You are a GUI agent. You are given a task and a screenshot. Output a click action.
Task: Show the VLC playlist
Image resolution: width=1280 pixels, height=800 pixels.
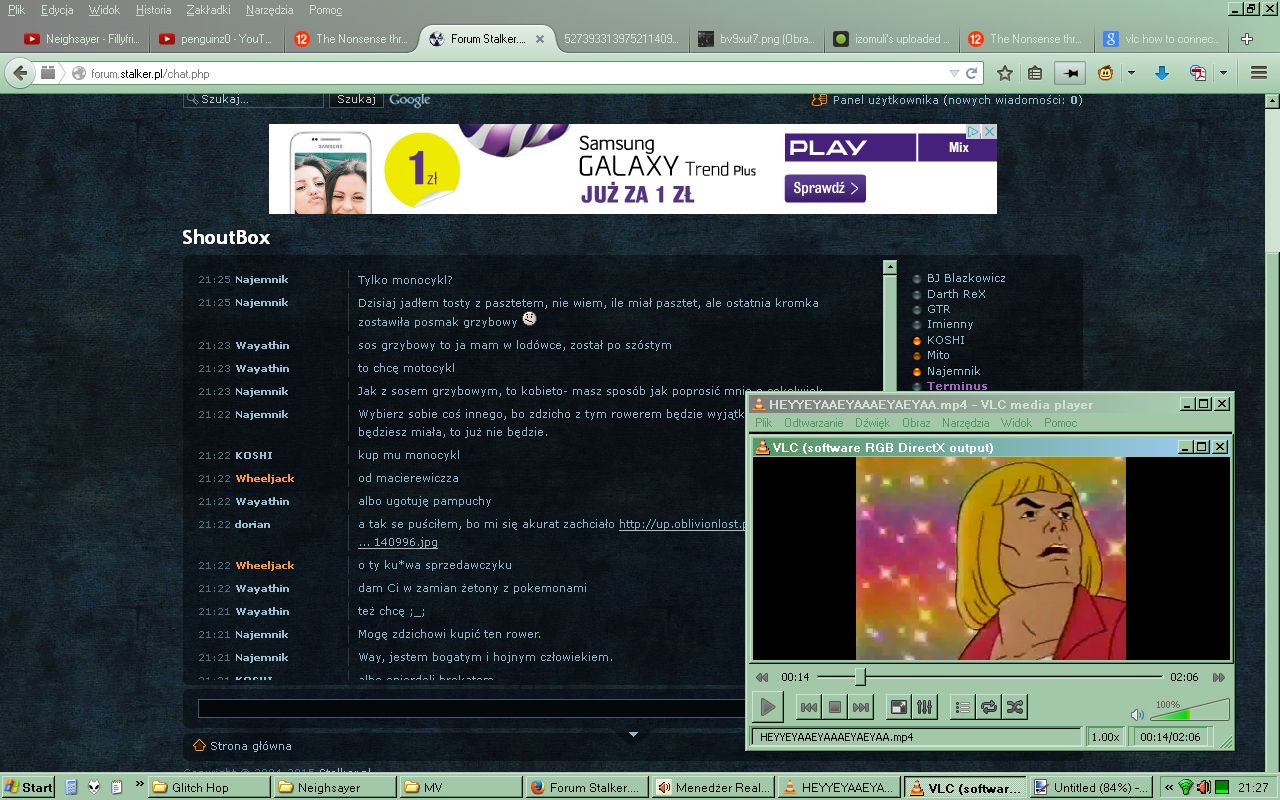tap(962, 707)
